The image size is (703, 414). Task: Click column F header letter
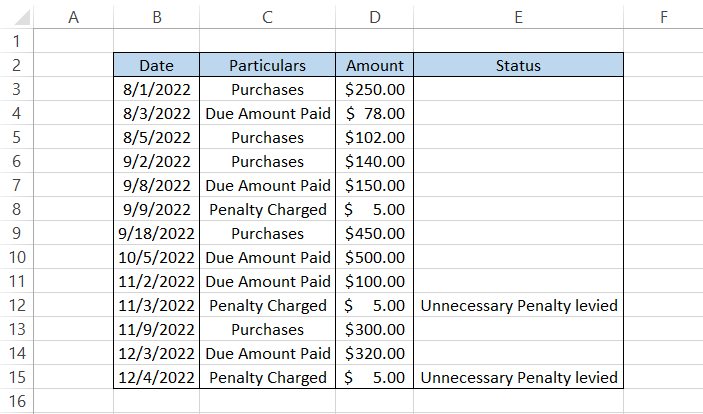664,16
